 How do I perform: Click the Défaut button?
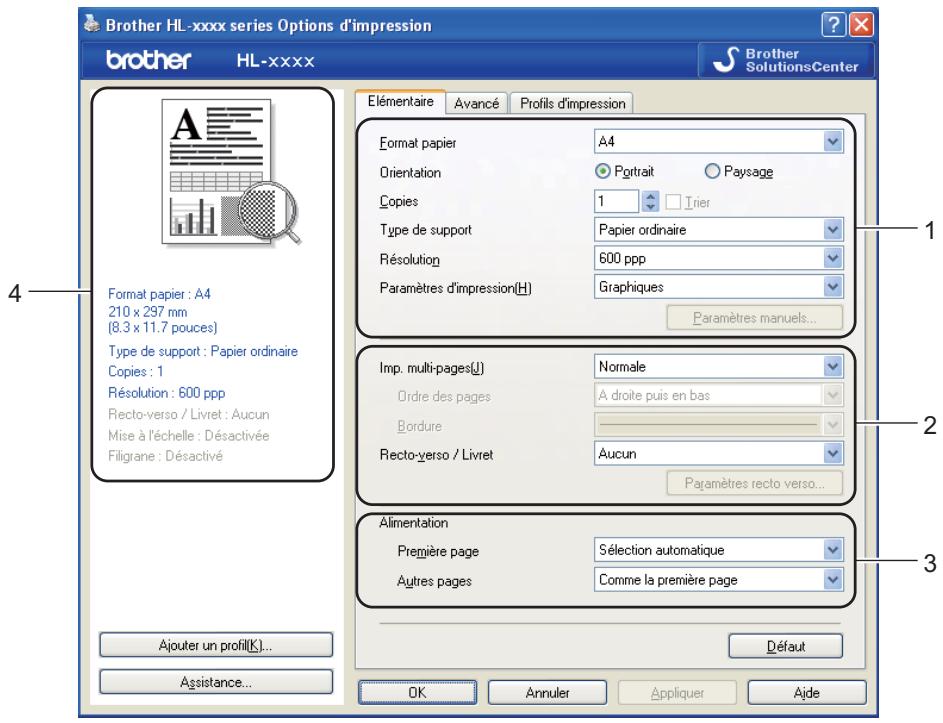click(785, 646)
